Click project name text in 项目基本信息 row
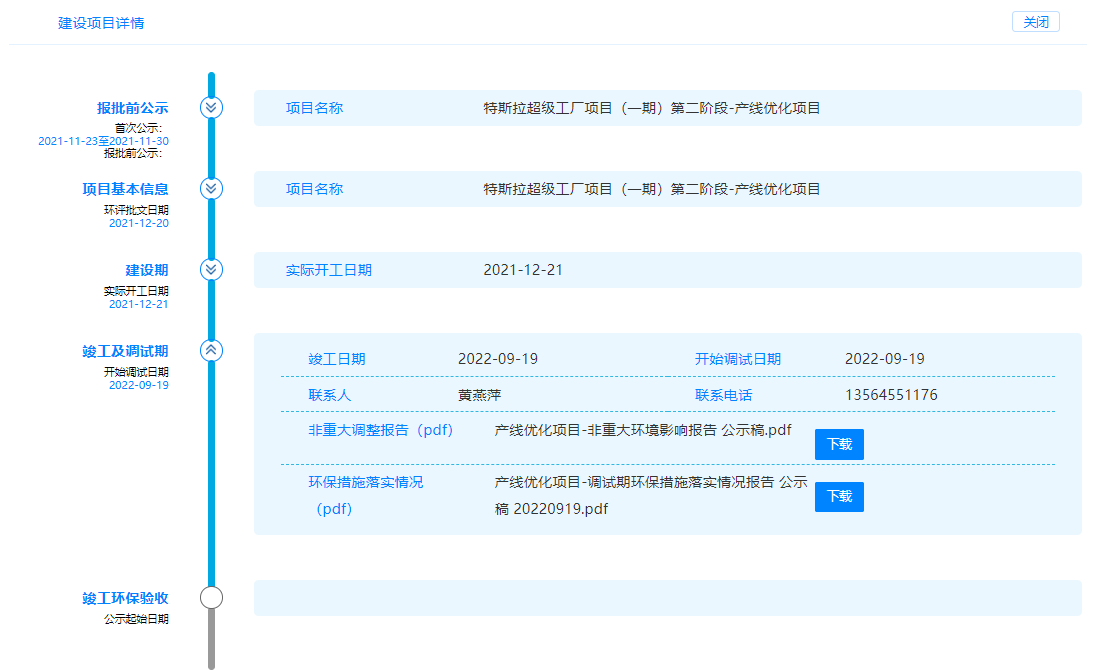The image size is (1095, 670). [652, 189]
